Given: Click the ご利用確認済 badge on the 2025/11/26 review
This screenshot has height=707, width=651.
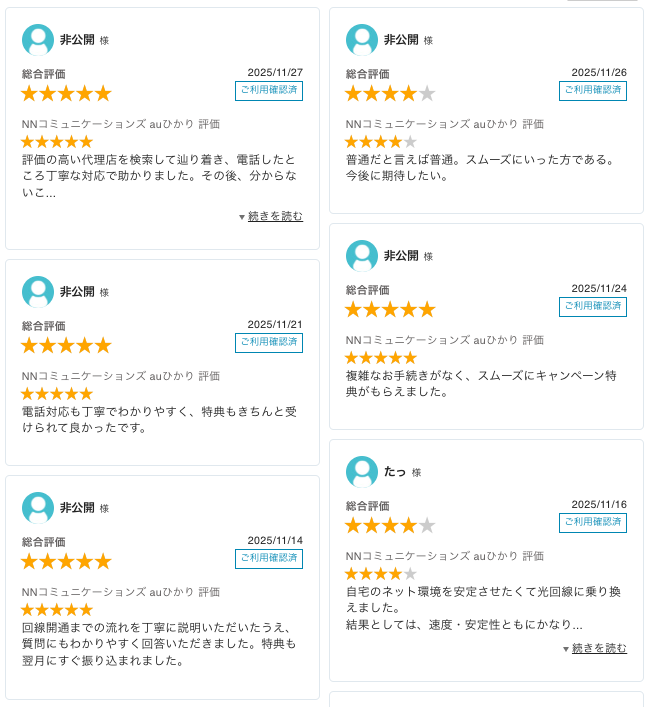Looking at the screenshot, I should (593, 91).
